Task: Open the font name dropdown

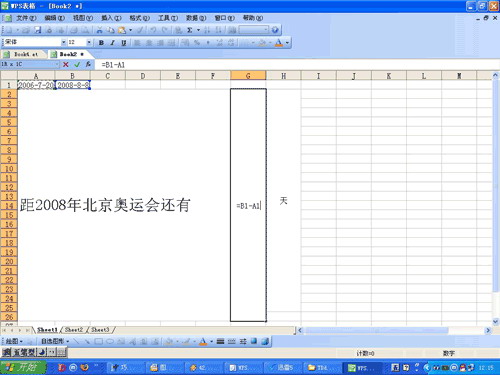Action: coord(63,42)
